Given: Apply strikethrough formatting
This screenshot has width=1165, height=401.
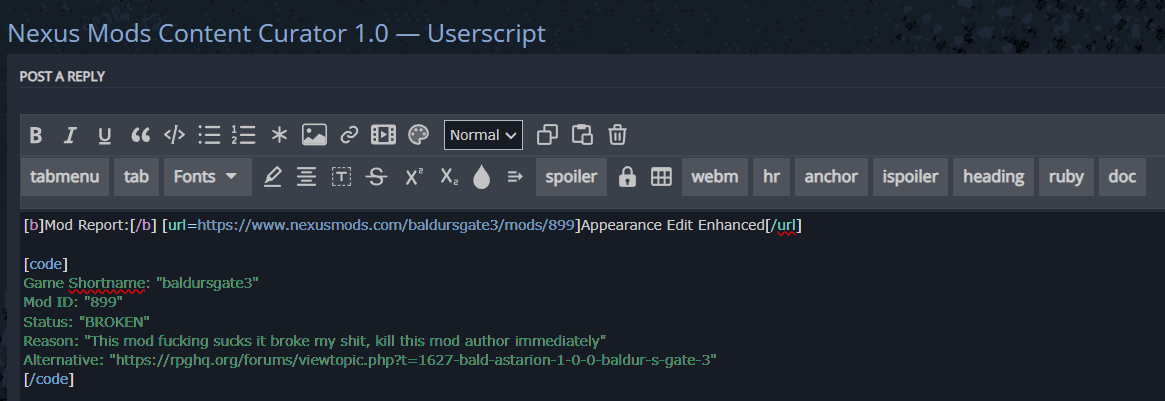Looking at the screenshot, I should pyautogui.click(x=377, y=177).
